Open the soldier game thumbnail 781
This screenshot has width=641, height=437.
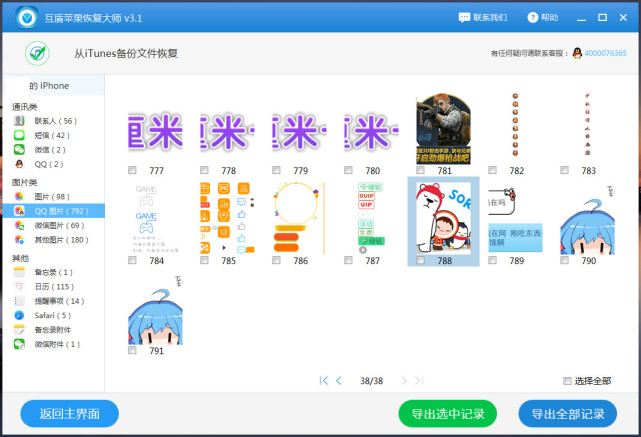[x=444, y=129]
